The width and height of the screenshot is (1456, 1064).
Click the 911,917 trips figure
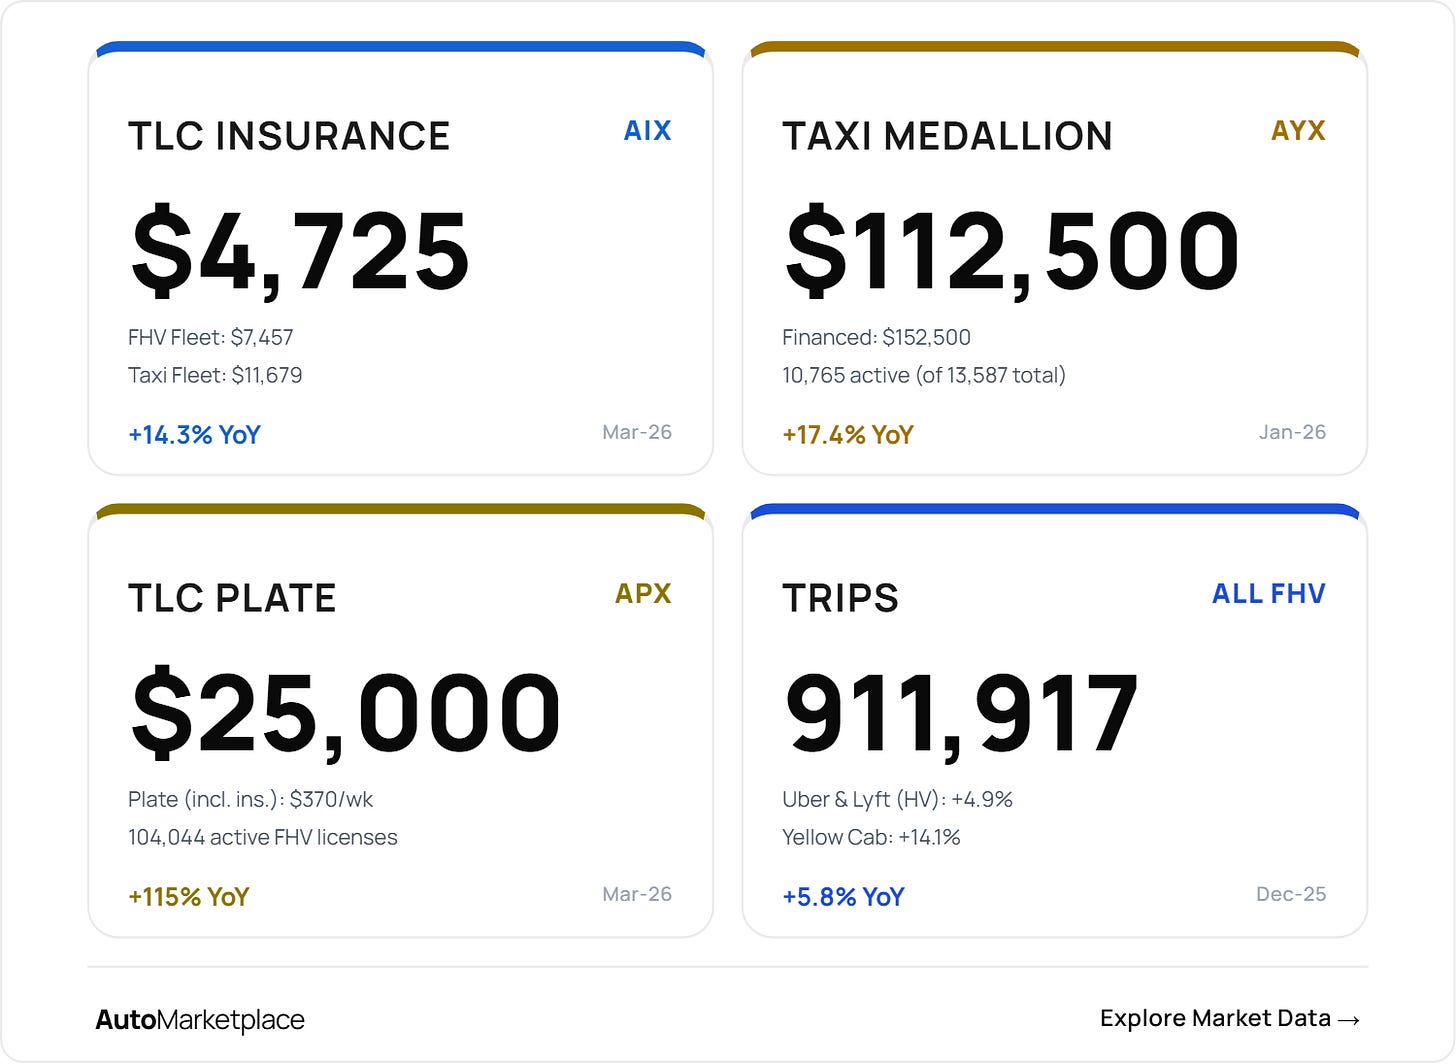point(961,713)
